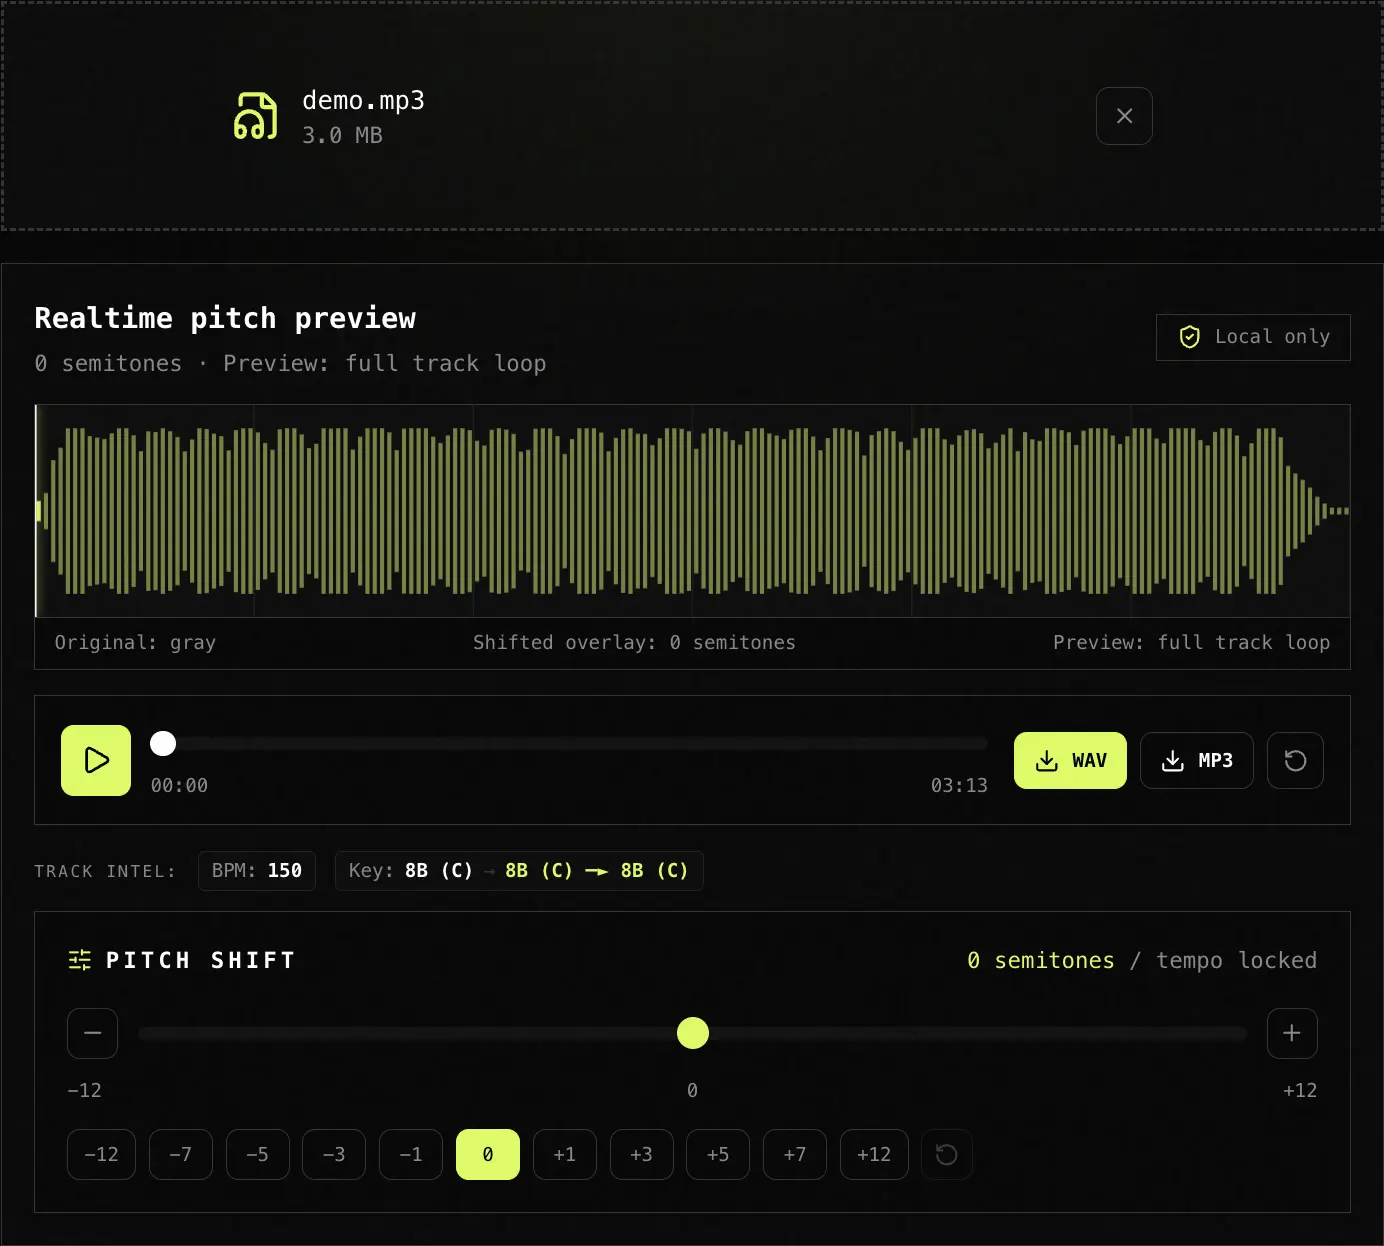Click the 'Local only' badge text
The image size is (1384, 1246).
click(x=1272, y=337)
